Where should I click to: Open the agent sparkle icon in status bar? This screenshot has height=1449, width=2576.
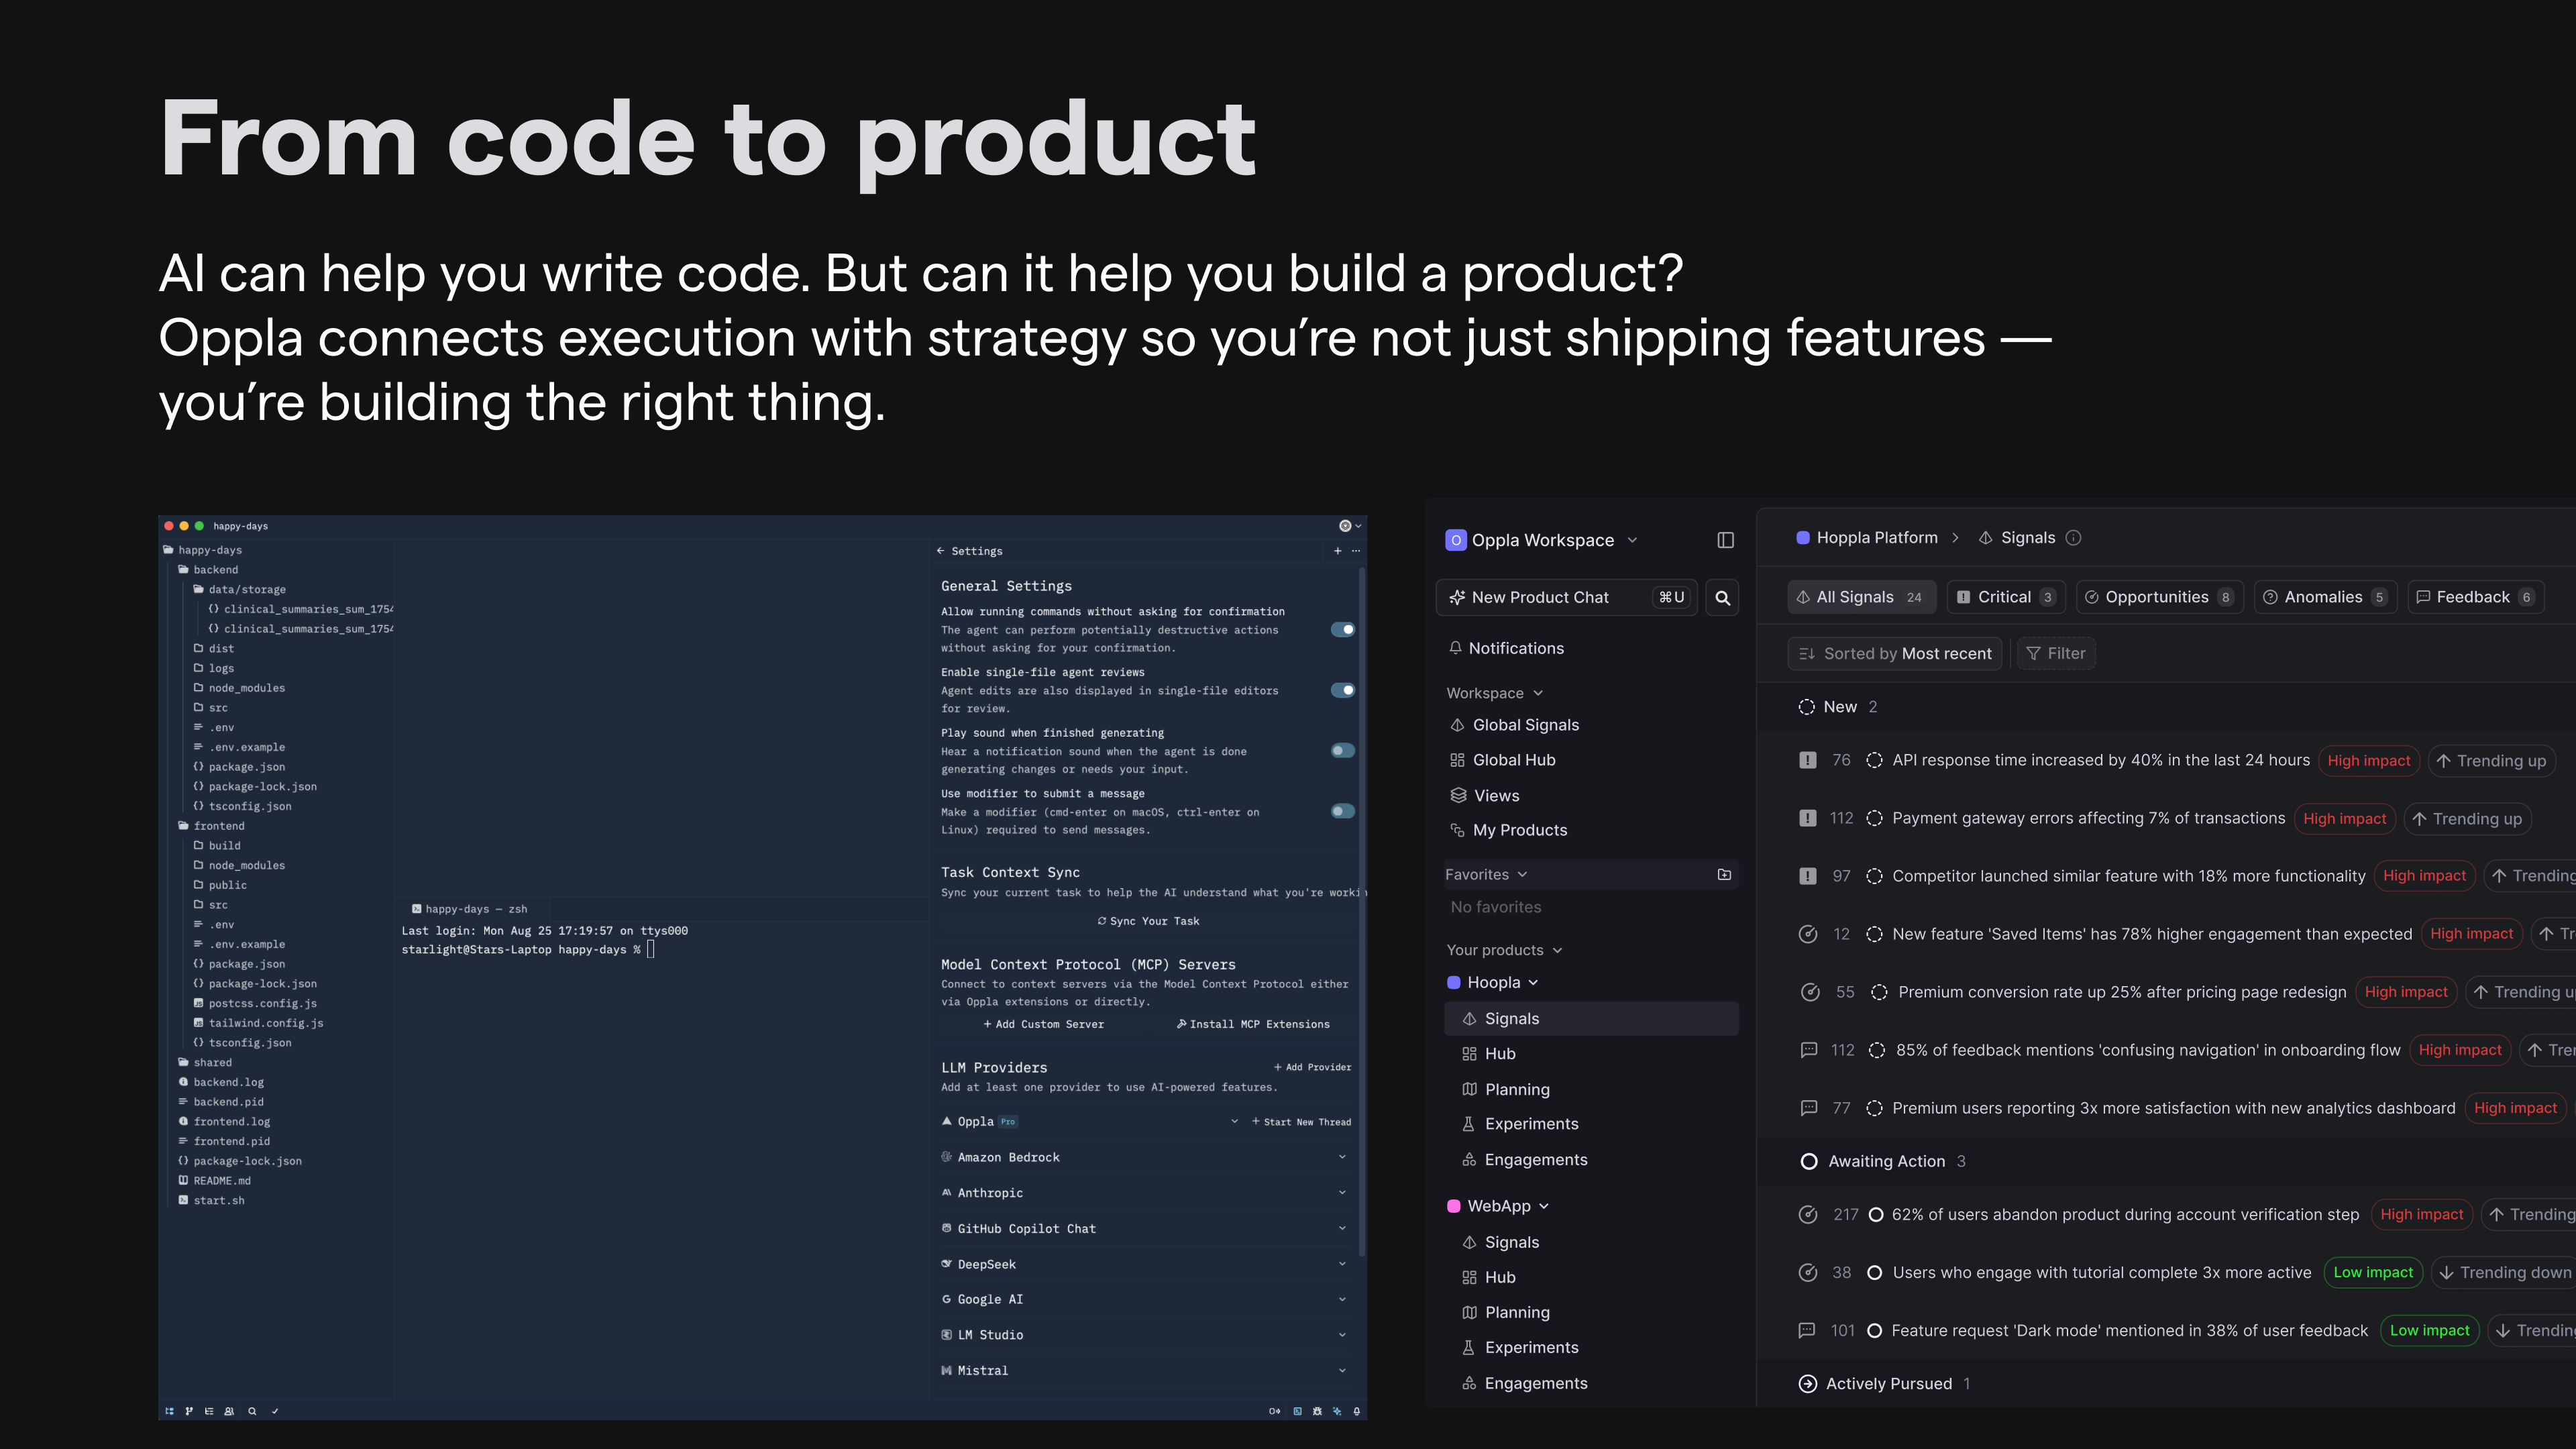1337,1411
